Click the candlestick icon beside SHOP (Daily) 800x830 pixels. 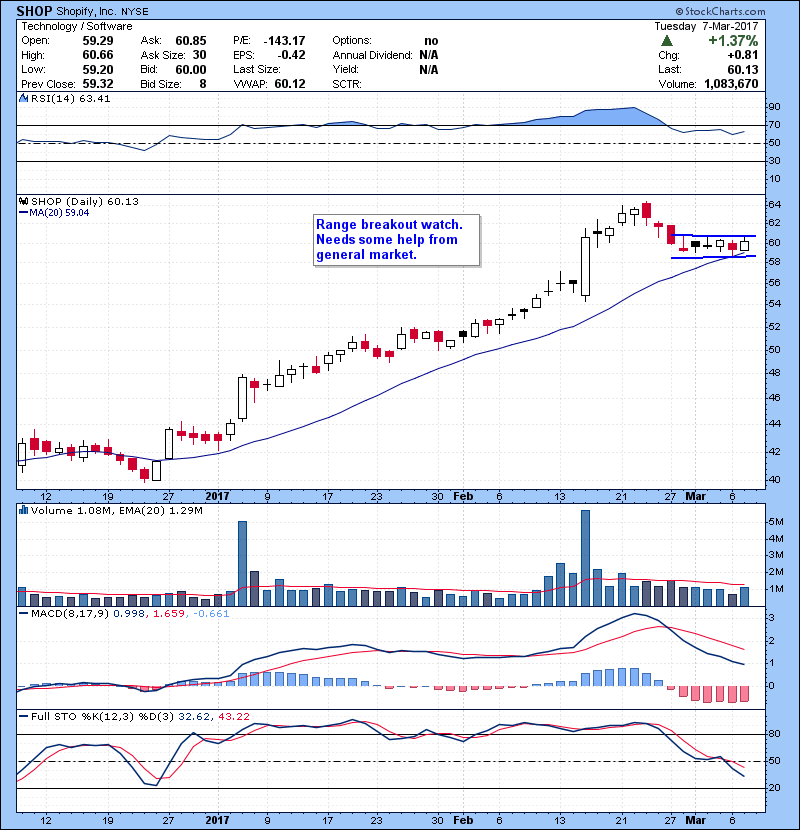pos(23,202)
